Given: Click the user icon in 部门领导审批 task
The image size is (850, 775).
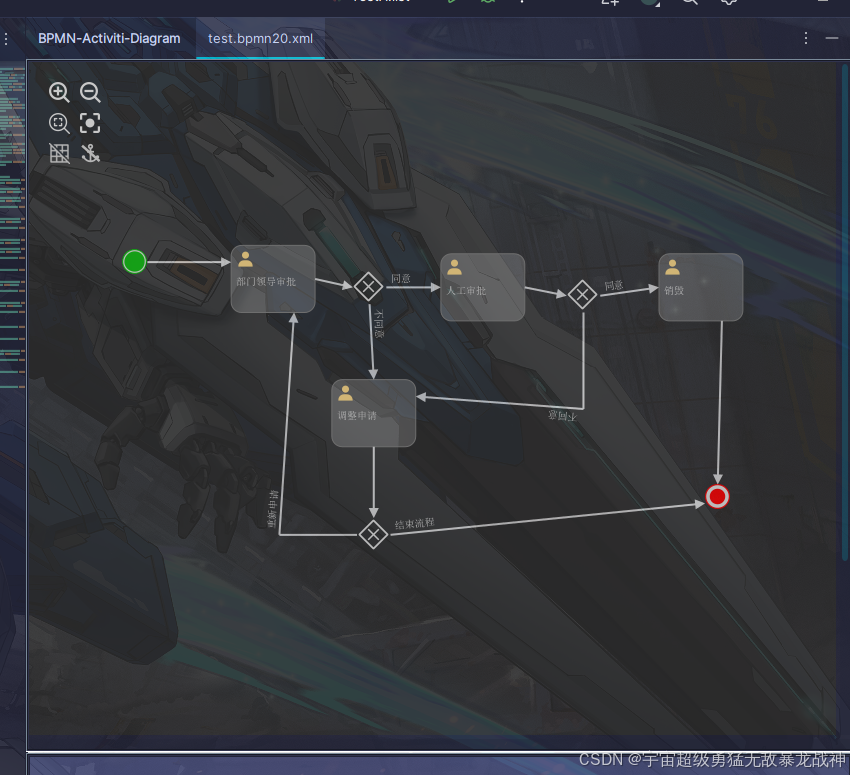Looking at the screenshot, I should [x=246, y=259].
